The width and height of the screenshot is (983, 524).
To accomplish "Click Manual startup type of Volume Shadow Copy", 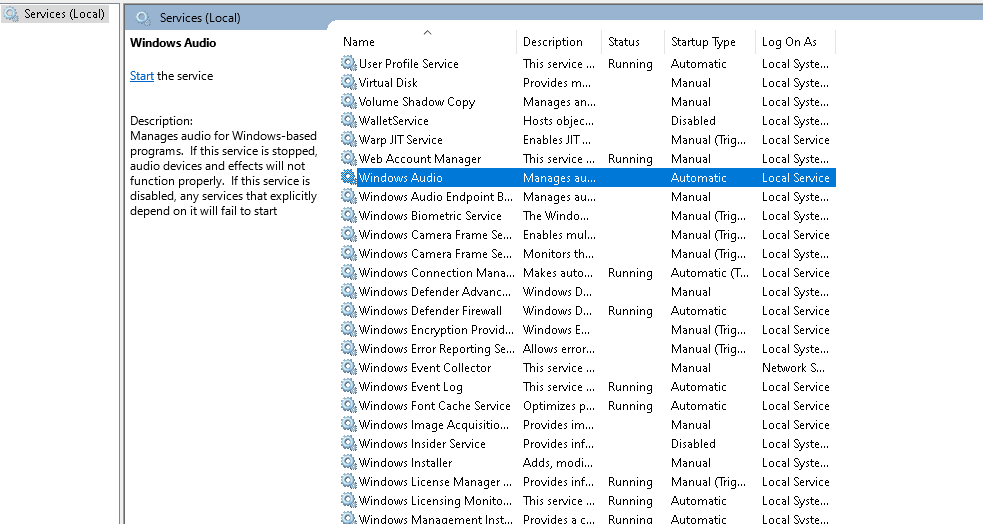I will click(x=690, y=102).
